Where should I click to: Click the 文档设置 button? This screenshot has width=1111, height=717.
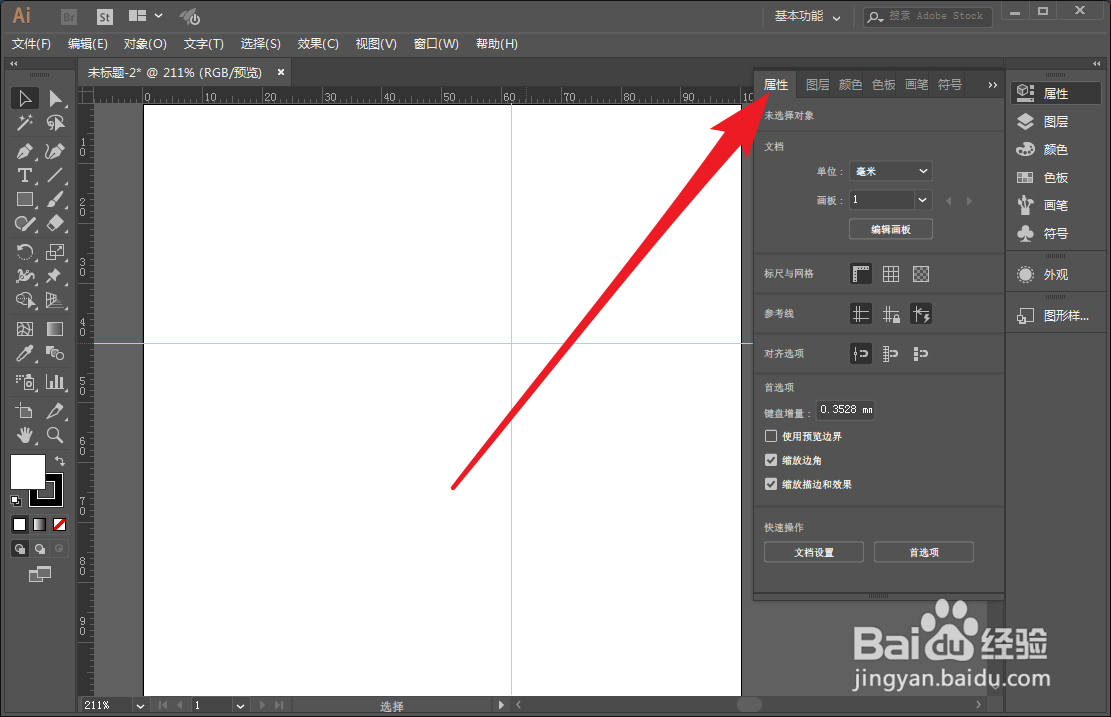click(814, 552)
